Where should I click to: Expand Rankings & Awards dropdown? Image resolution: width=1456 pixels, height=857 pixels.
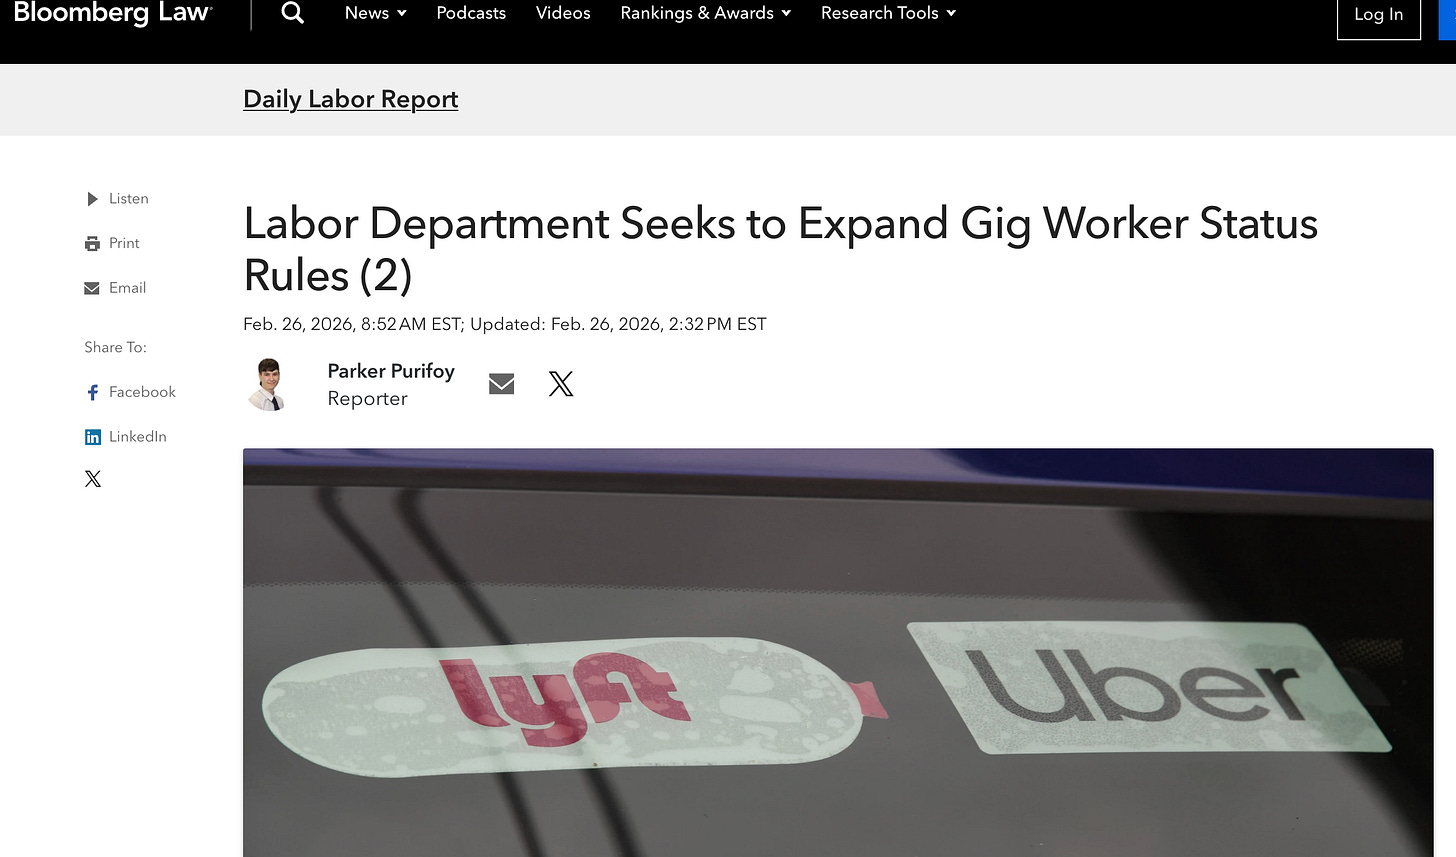point(706,13)
